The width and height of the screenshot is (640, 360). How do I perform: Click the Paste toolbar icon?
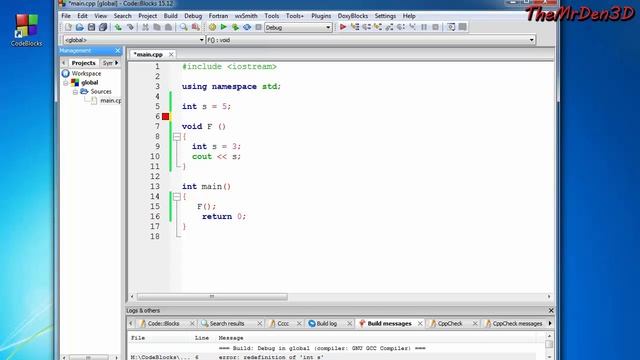click(x=168, y=27)
